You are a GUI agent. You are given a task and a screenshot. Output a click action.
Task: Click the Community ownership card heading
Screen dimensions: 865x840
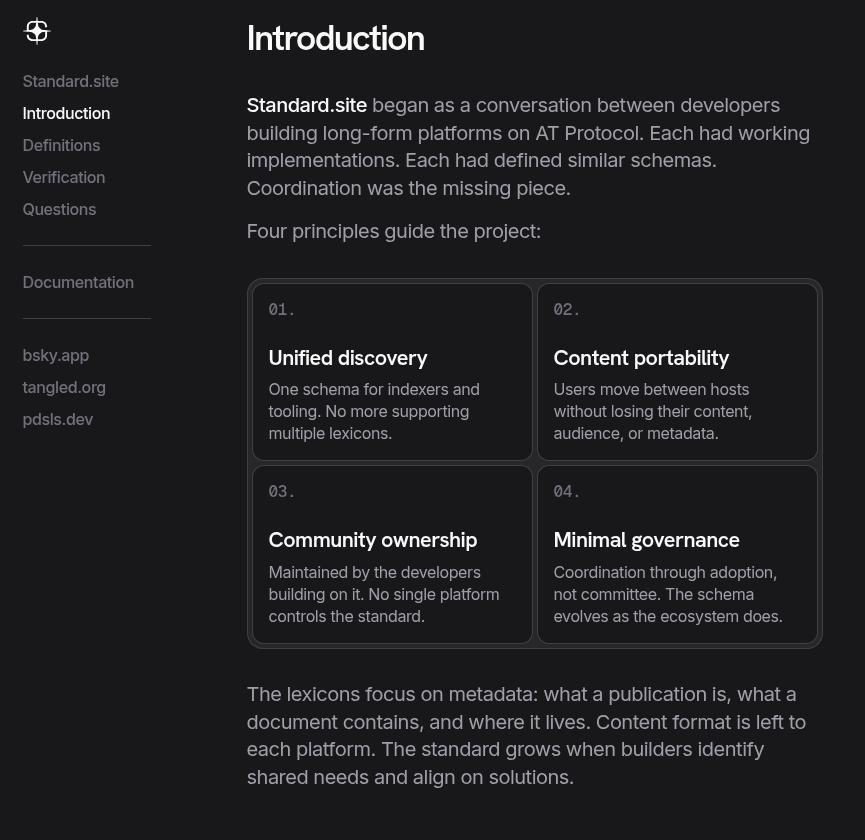[372, 540]
